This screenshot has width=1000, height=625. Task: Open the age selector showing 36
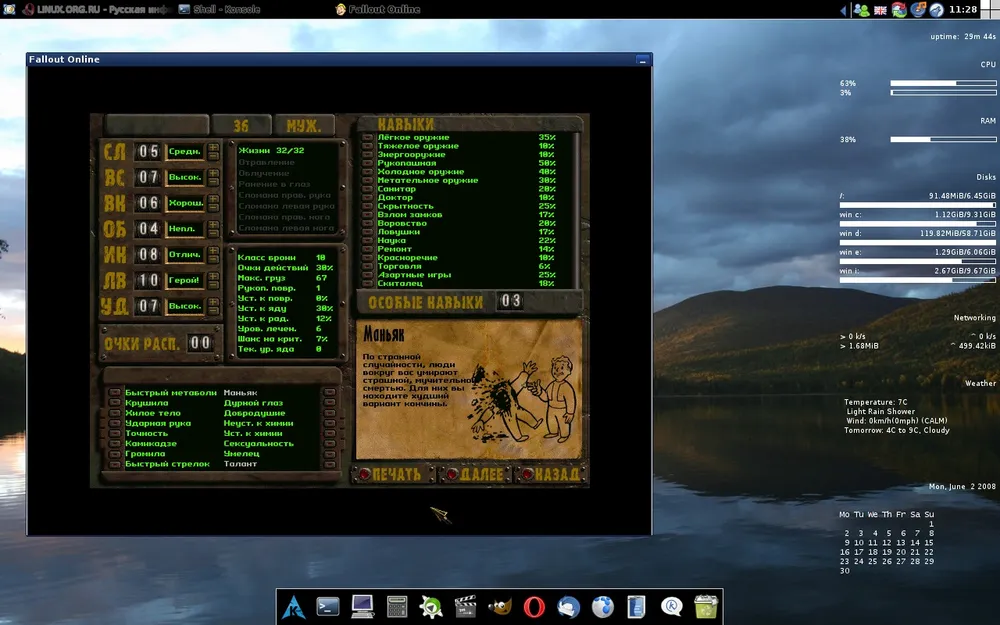coord(241,125)
